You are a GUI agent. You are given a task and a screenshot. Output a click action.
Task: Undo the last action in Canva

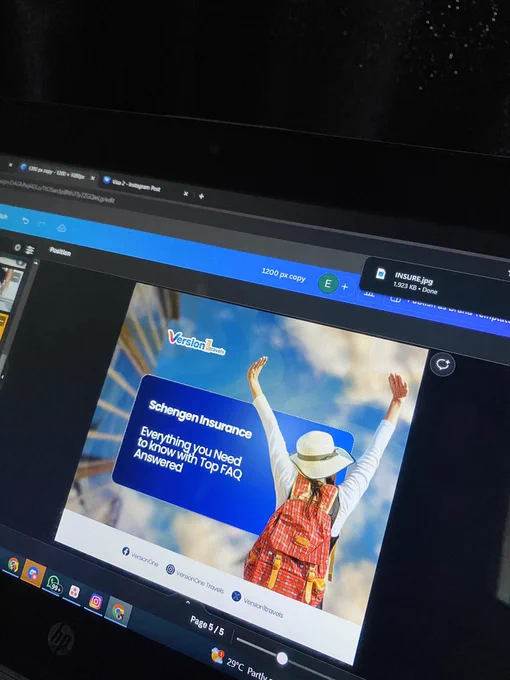(x=26, y=221)
